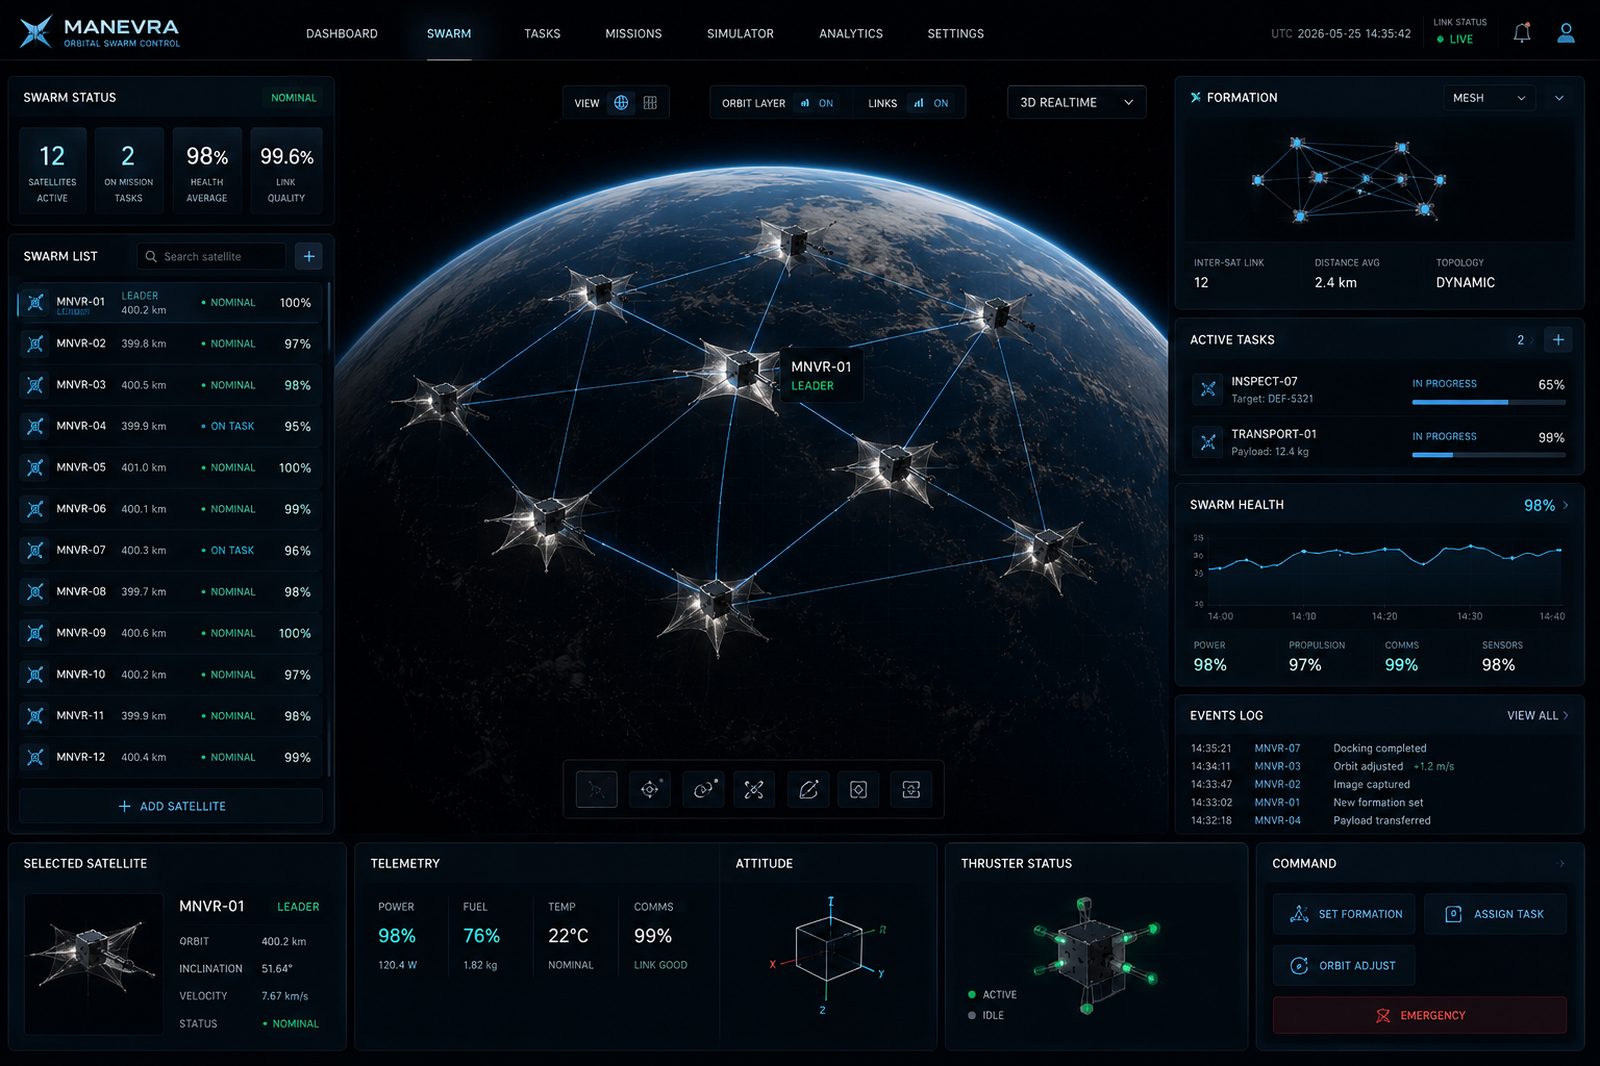Click the search magnifier icon in the swarm list
The height and width of the screenshot is (1066, 1600).
[151, 257]
